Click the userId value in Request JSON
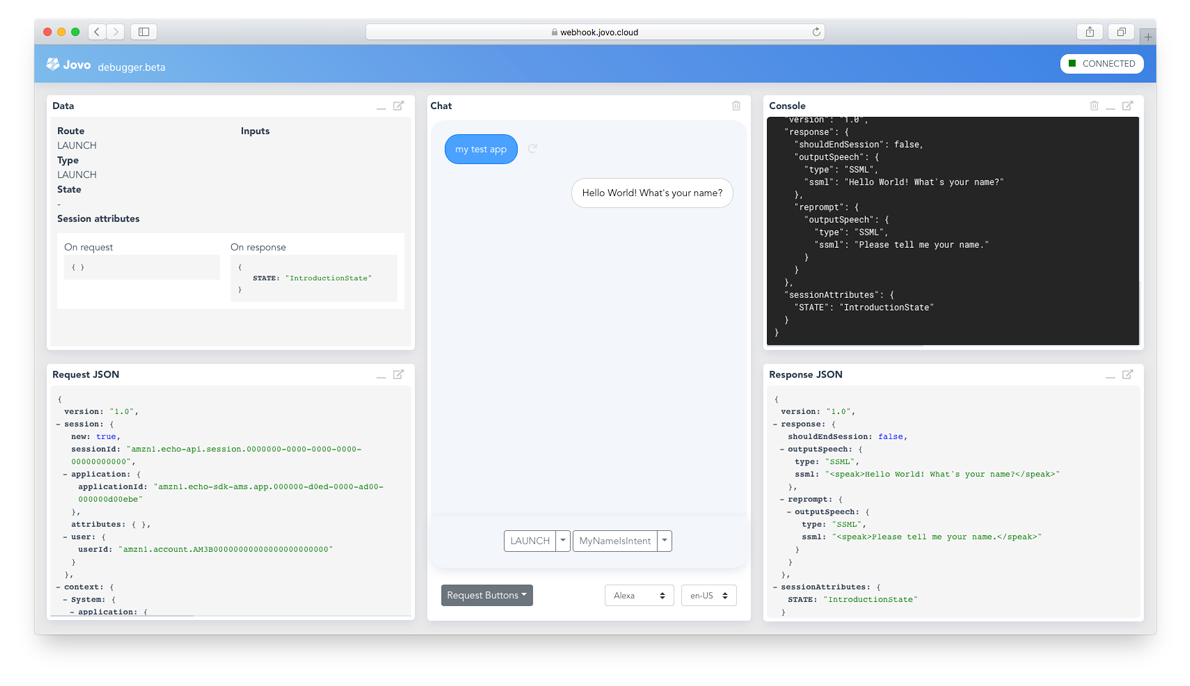 [225, 549]
